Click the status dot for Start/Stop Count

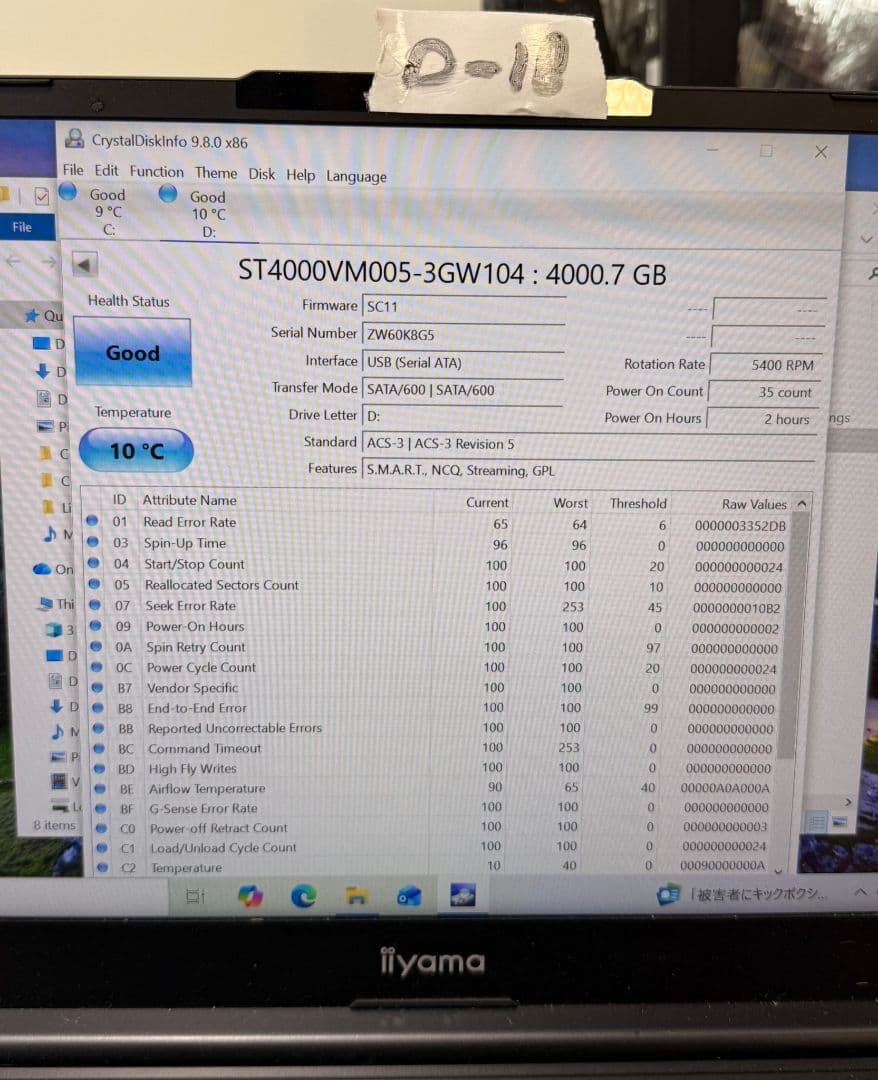click(x=94, y=563)
